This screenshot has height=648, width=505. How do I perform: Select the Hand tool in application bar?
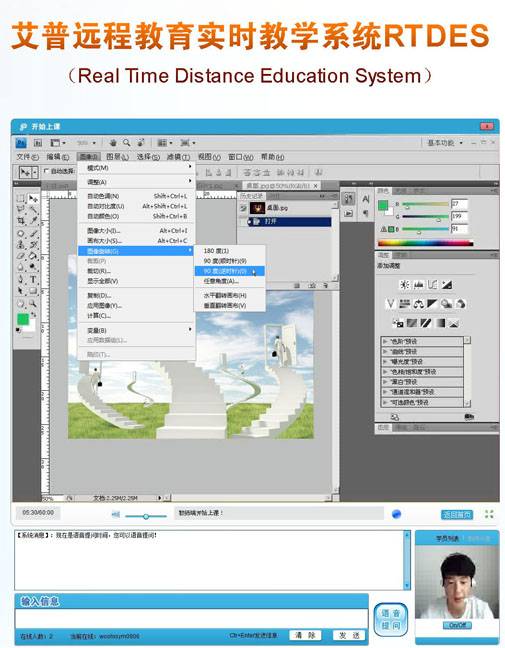[x=113, y=143]
